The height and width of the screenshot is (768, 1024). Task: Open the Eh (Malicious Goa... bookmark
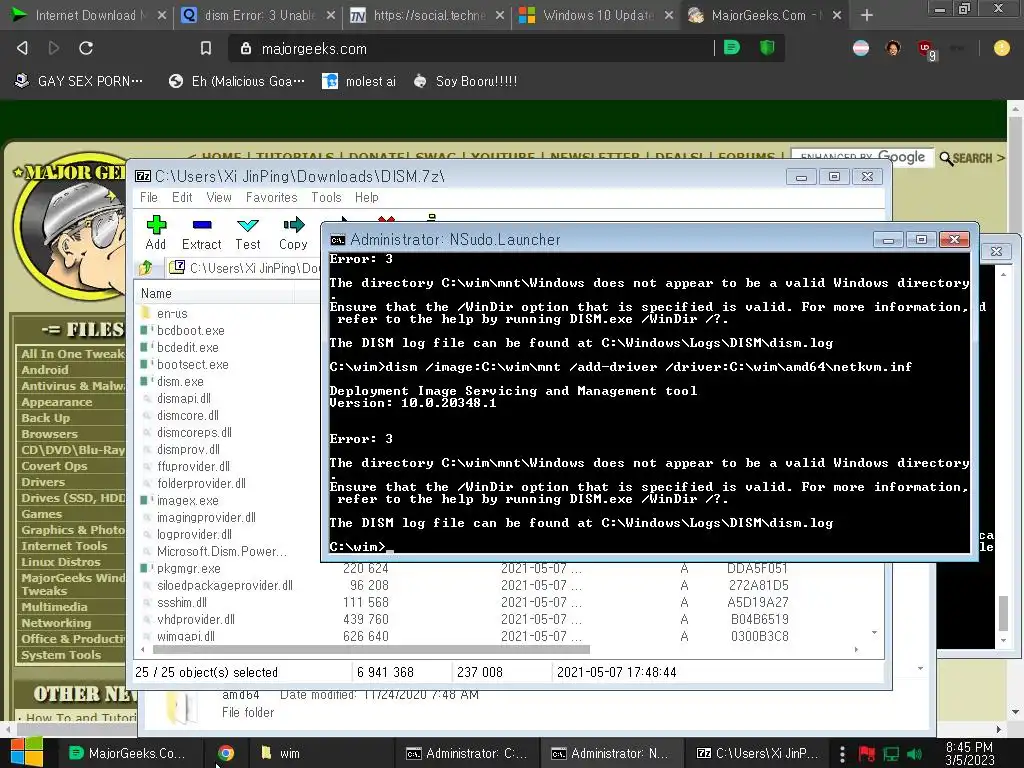[237, 81]
